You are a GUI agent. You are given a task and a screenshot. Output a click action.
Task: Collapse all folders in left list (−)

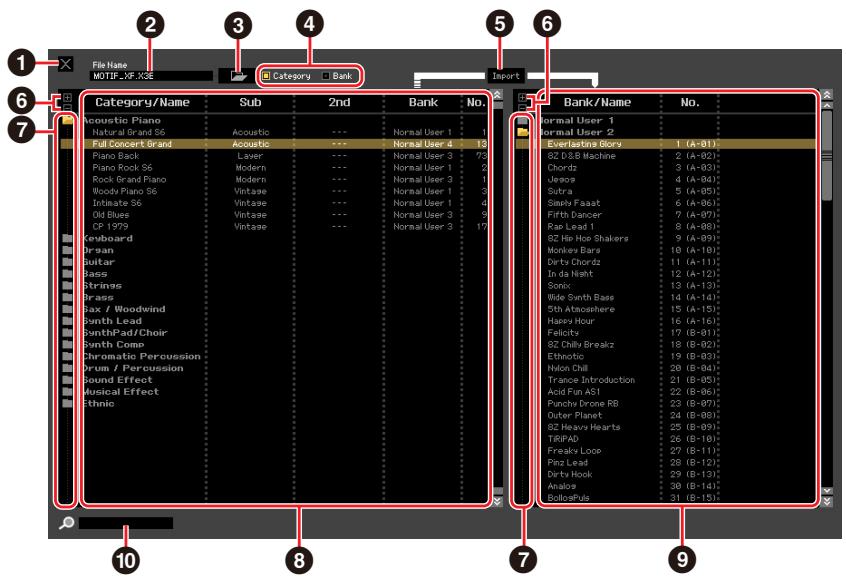point(67,106)
